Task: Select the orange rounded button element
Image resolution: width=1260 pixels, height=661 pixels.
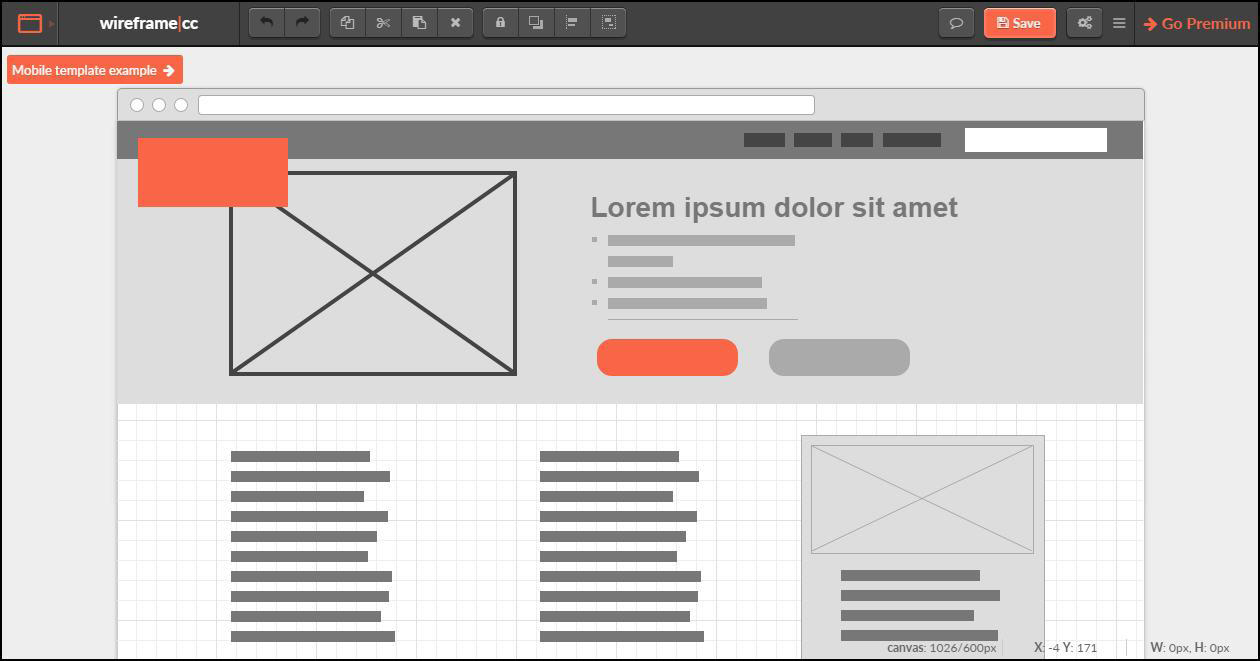Action: point(667,357)
